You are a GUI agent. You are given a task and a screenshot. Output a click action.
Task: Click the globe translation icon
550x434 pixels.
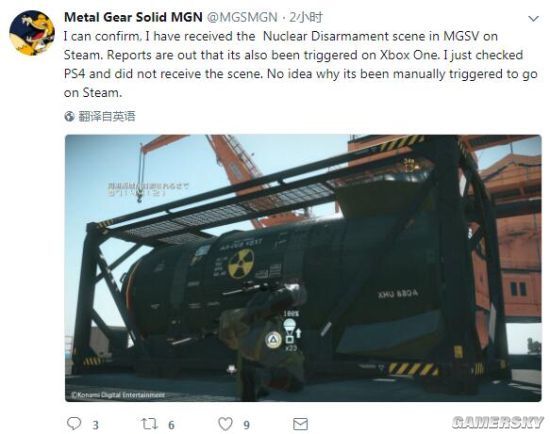[69, 116]
